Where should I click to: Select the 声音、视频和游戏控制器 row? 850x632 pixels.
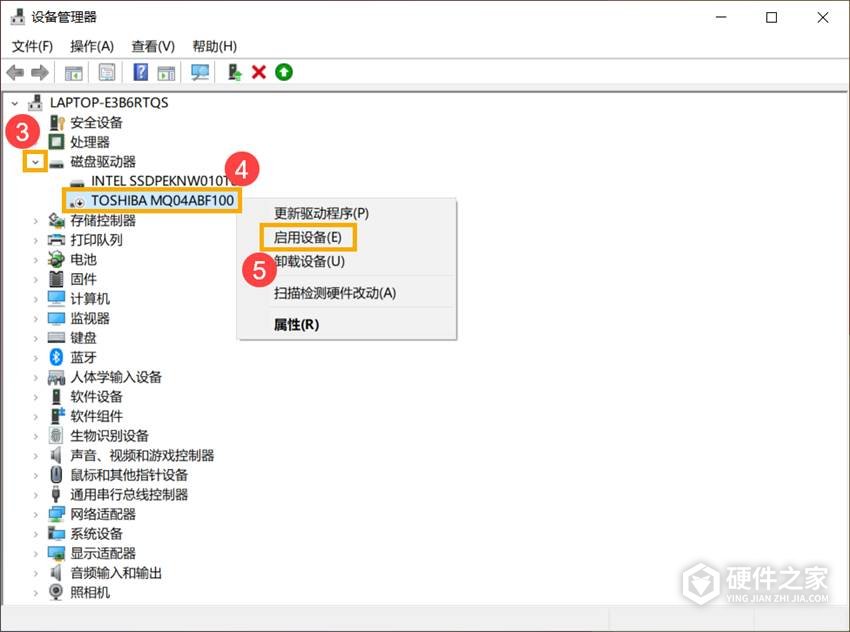142,455
